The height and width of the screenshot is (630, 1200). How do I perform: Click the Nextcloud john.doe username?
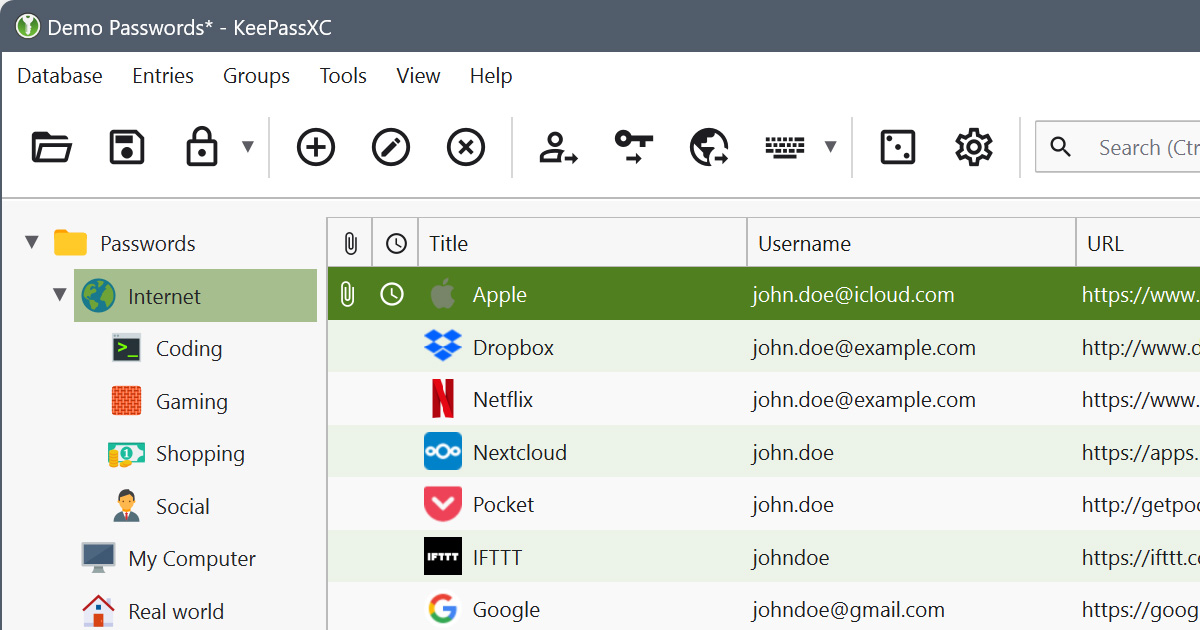pyautogui.click(x=793, y=453)
